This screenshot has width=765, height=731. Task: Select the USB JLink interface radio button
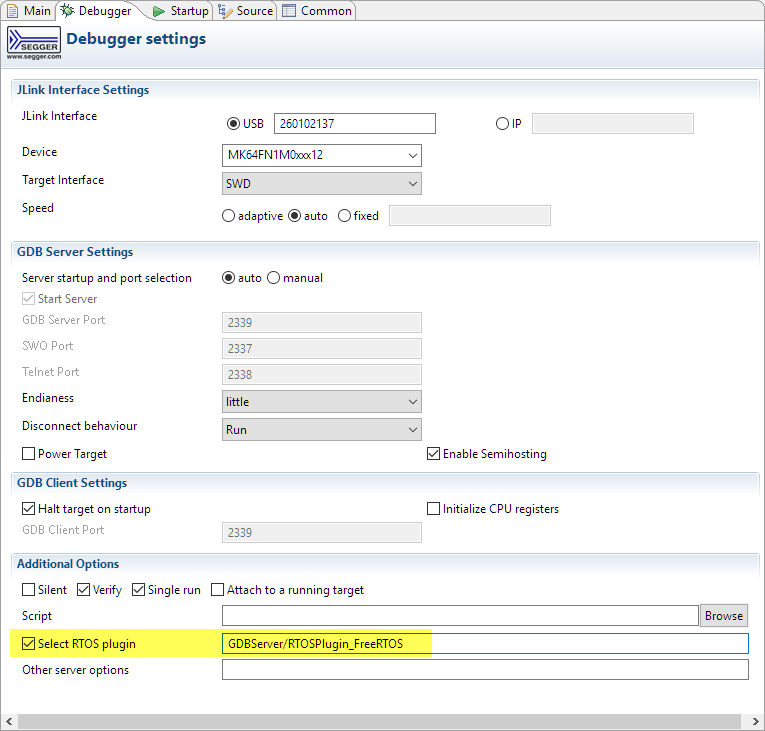(234, 124)
